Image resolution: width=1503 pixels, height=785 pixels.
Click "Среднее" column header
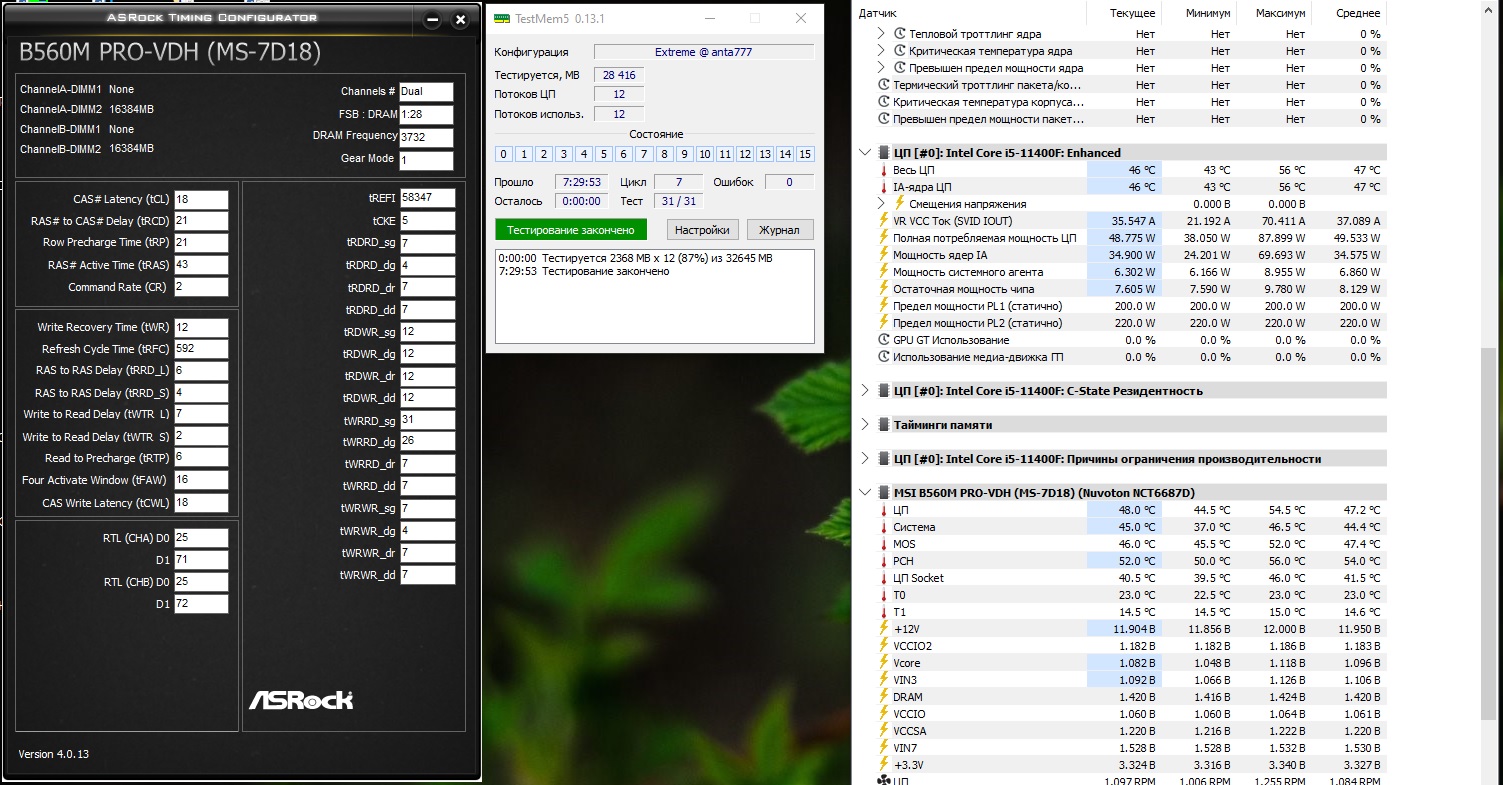tap(1358, 13)
